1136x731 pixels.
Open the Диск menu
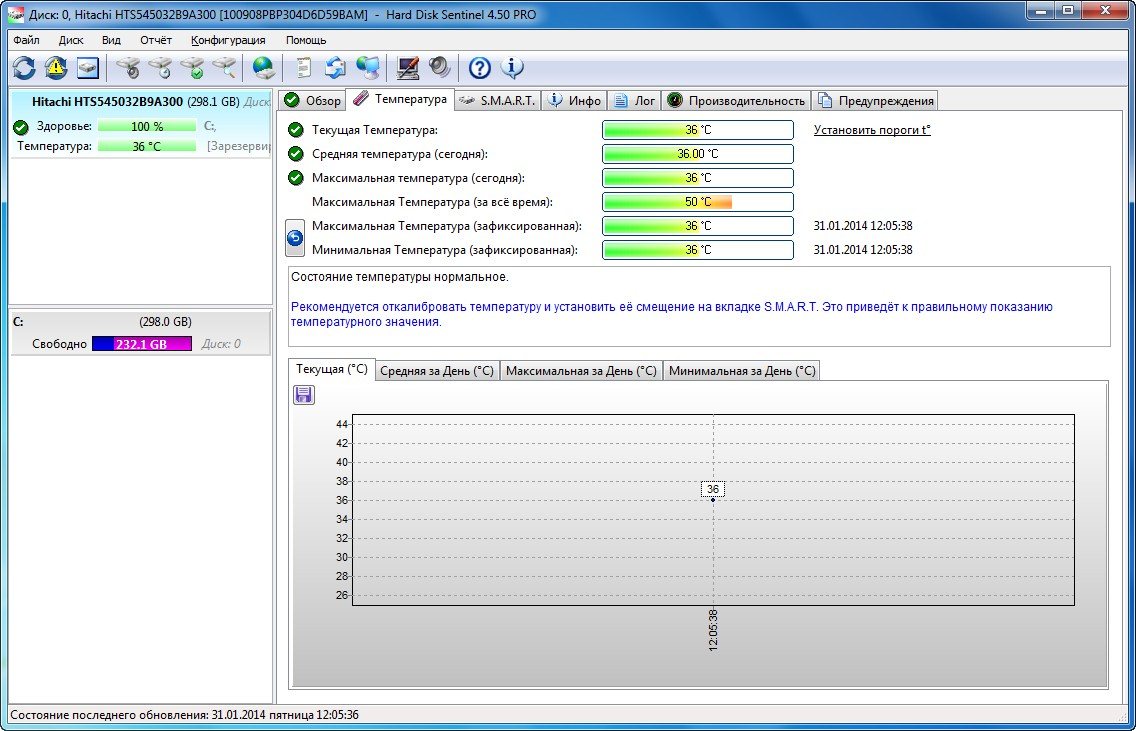71,40
